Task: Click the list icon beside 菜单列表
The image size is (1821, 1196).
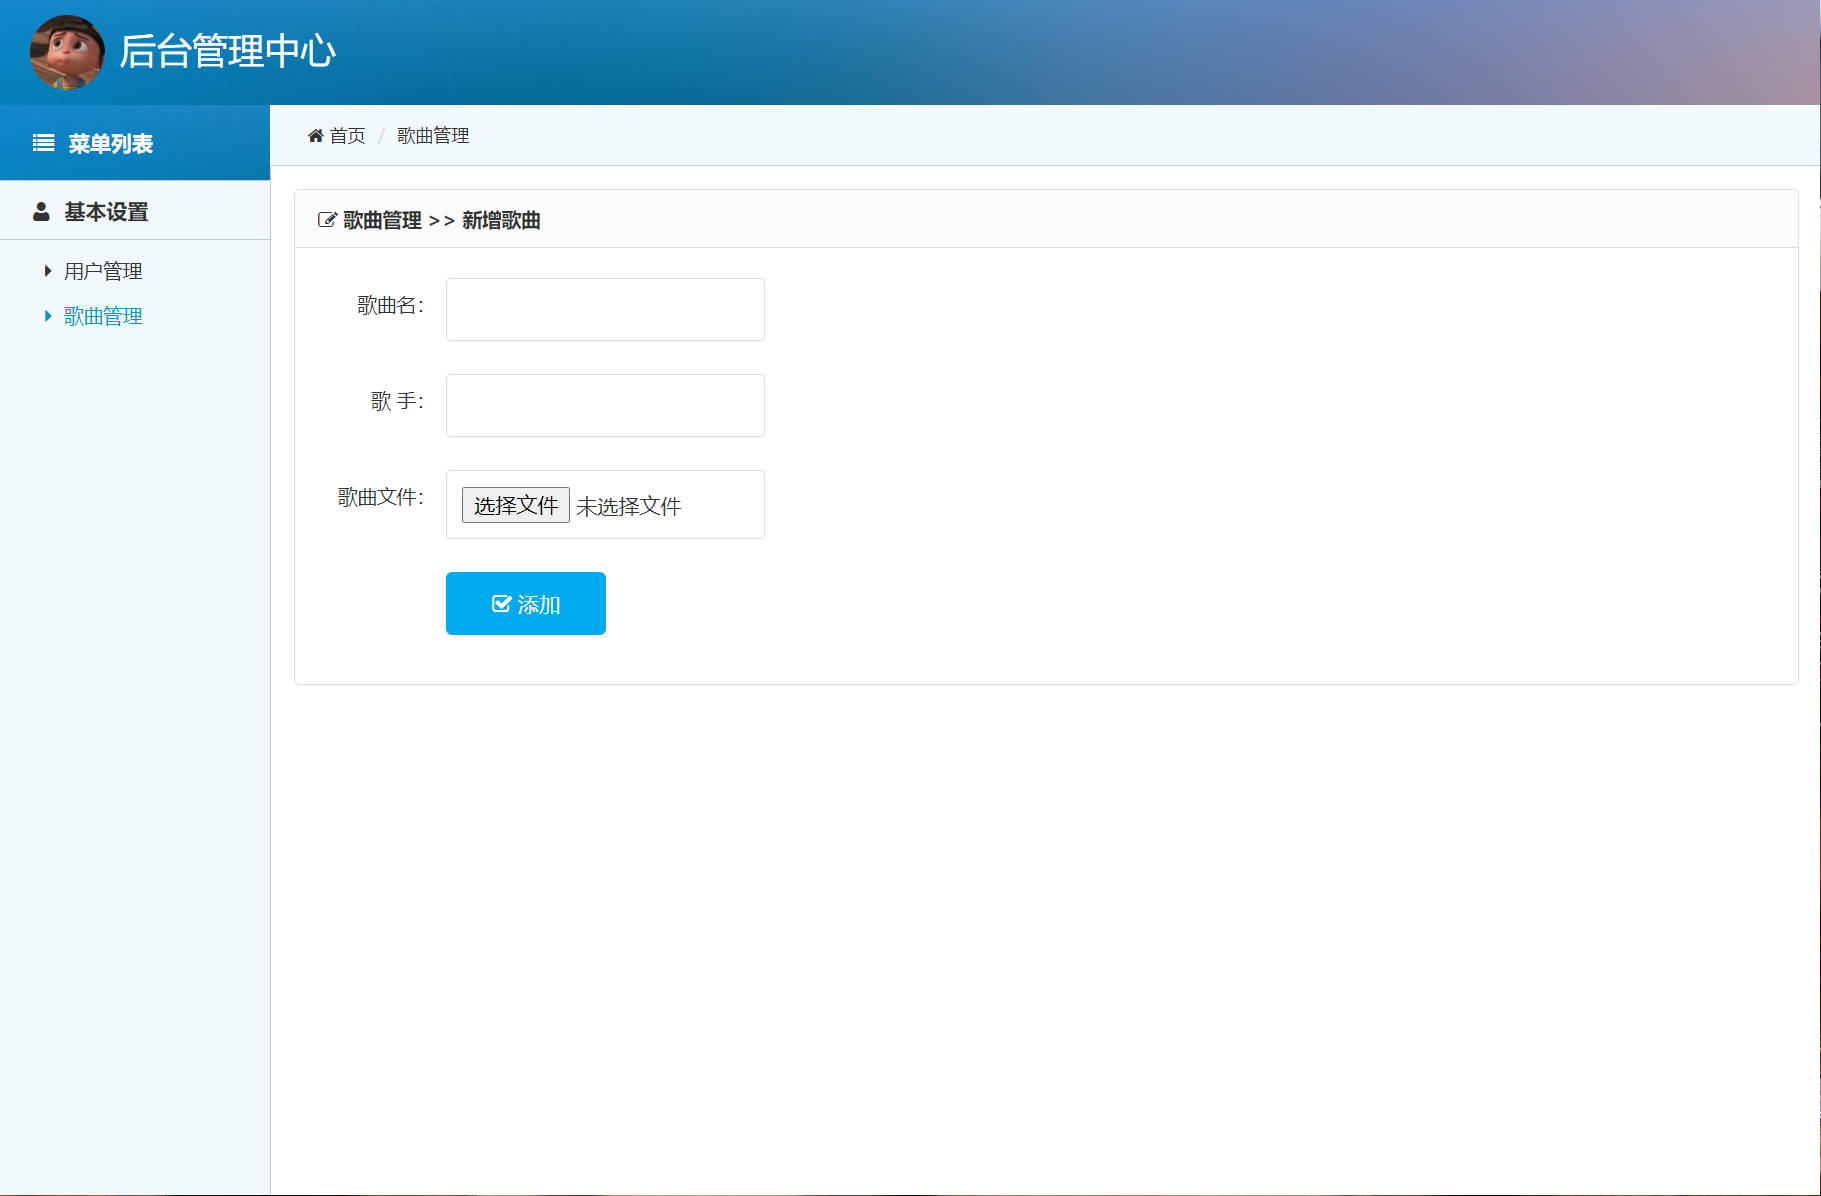Action: click(43, 142)
